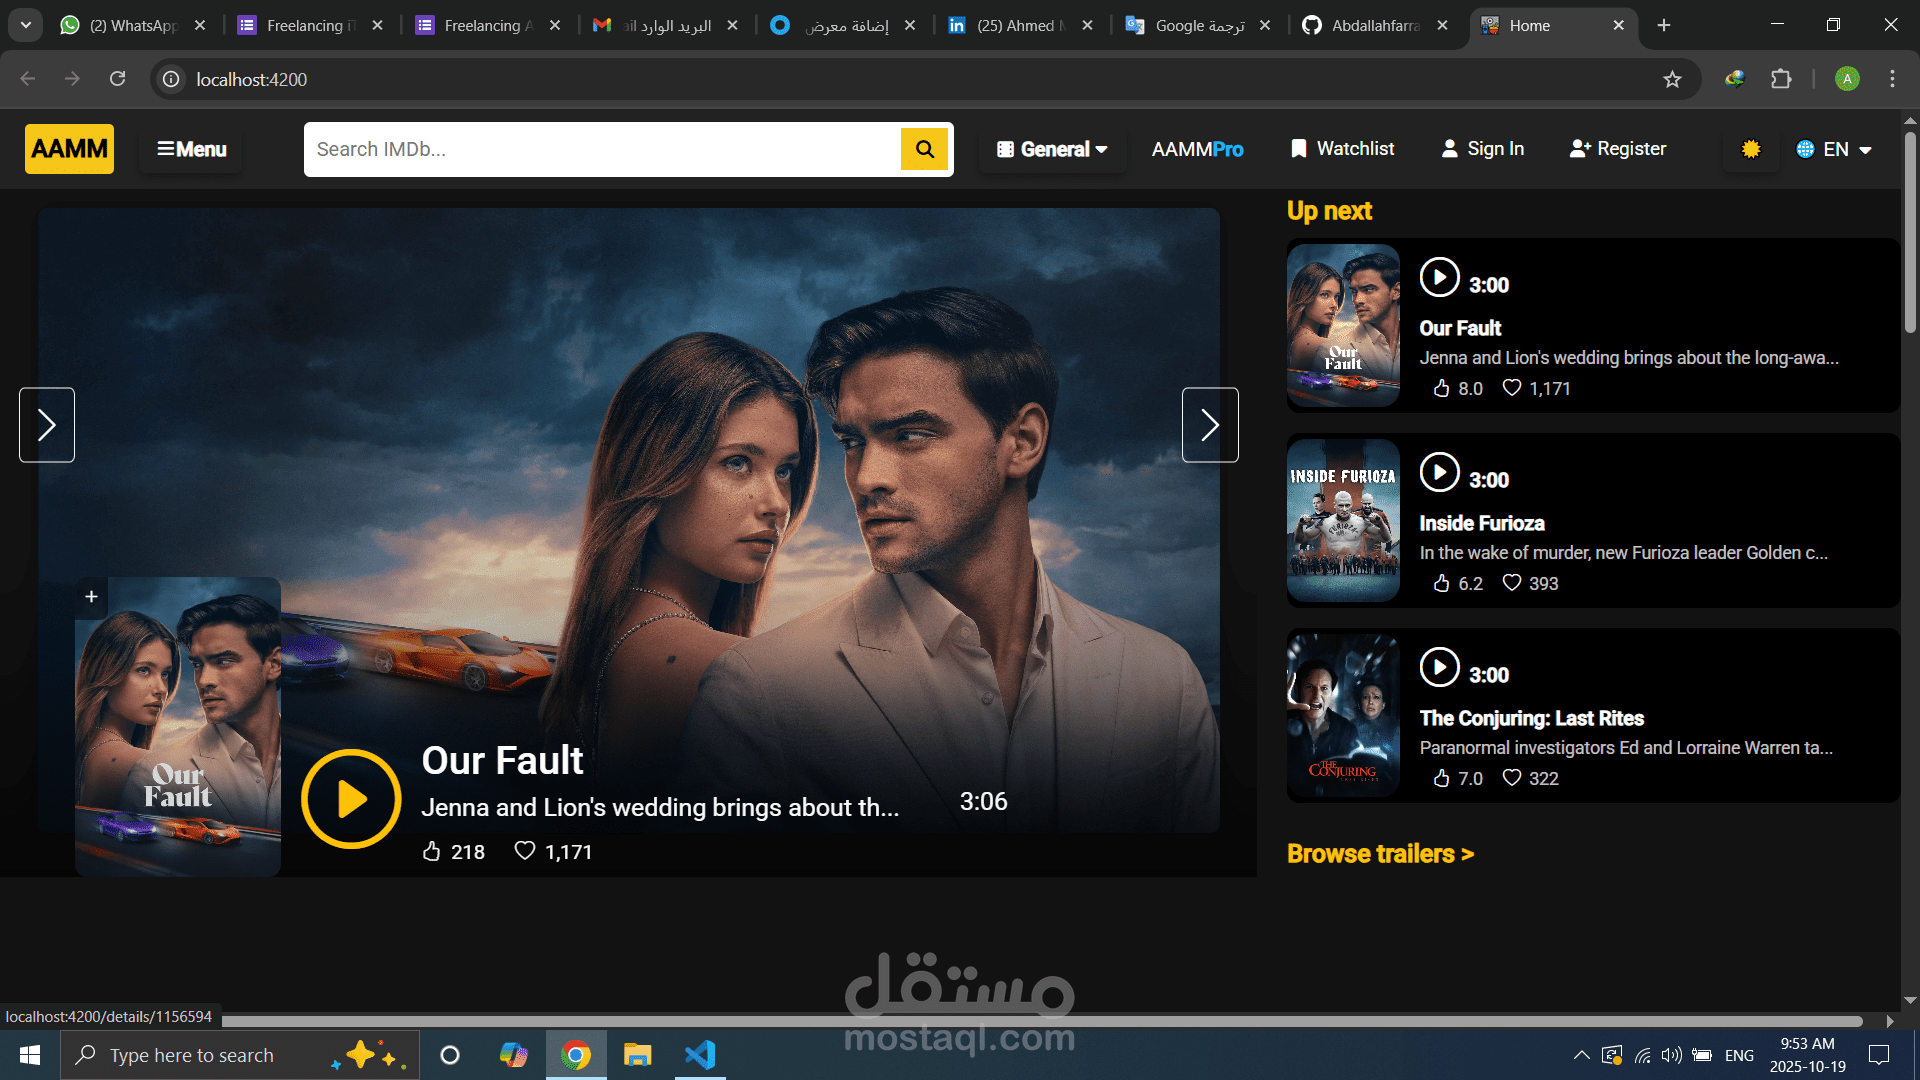Click the heart icon on Our Fault Up next card
1920x1080 pixels.
coord(1512,388)
